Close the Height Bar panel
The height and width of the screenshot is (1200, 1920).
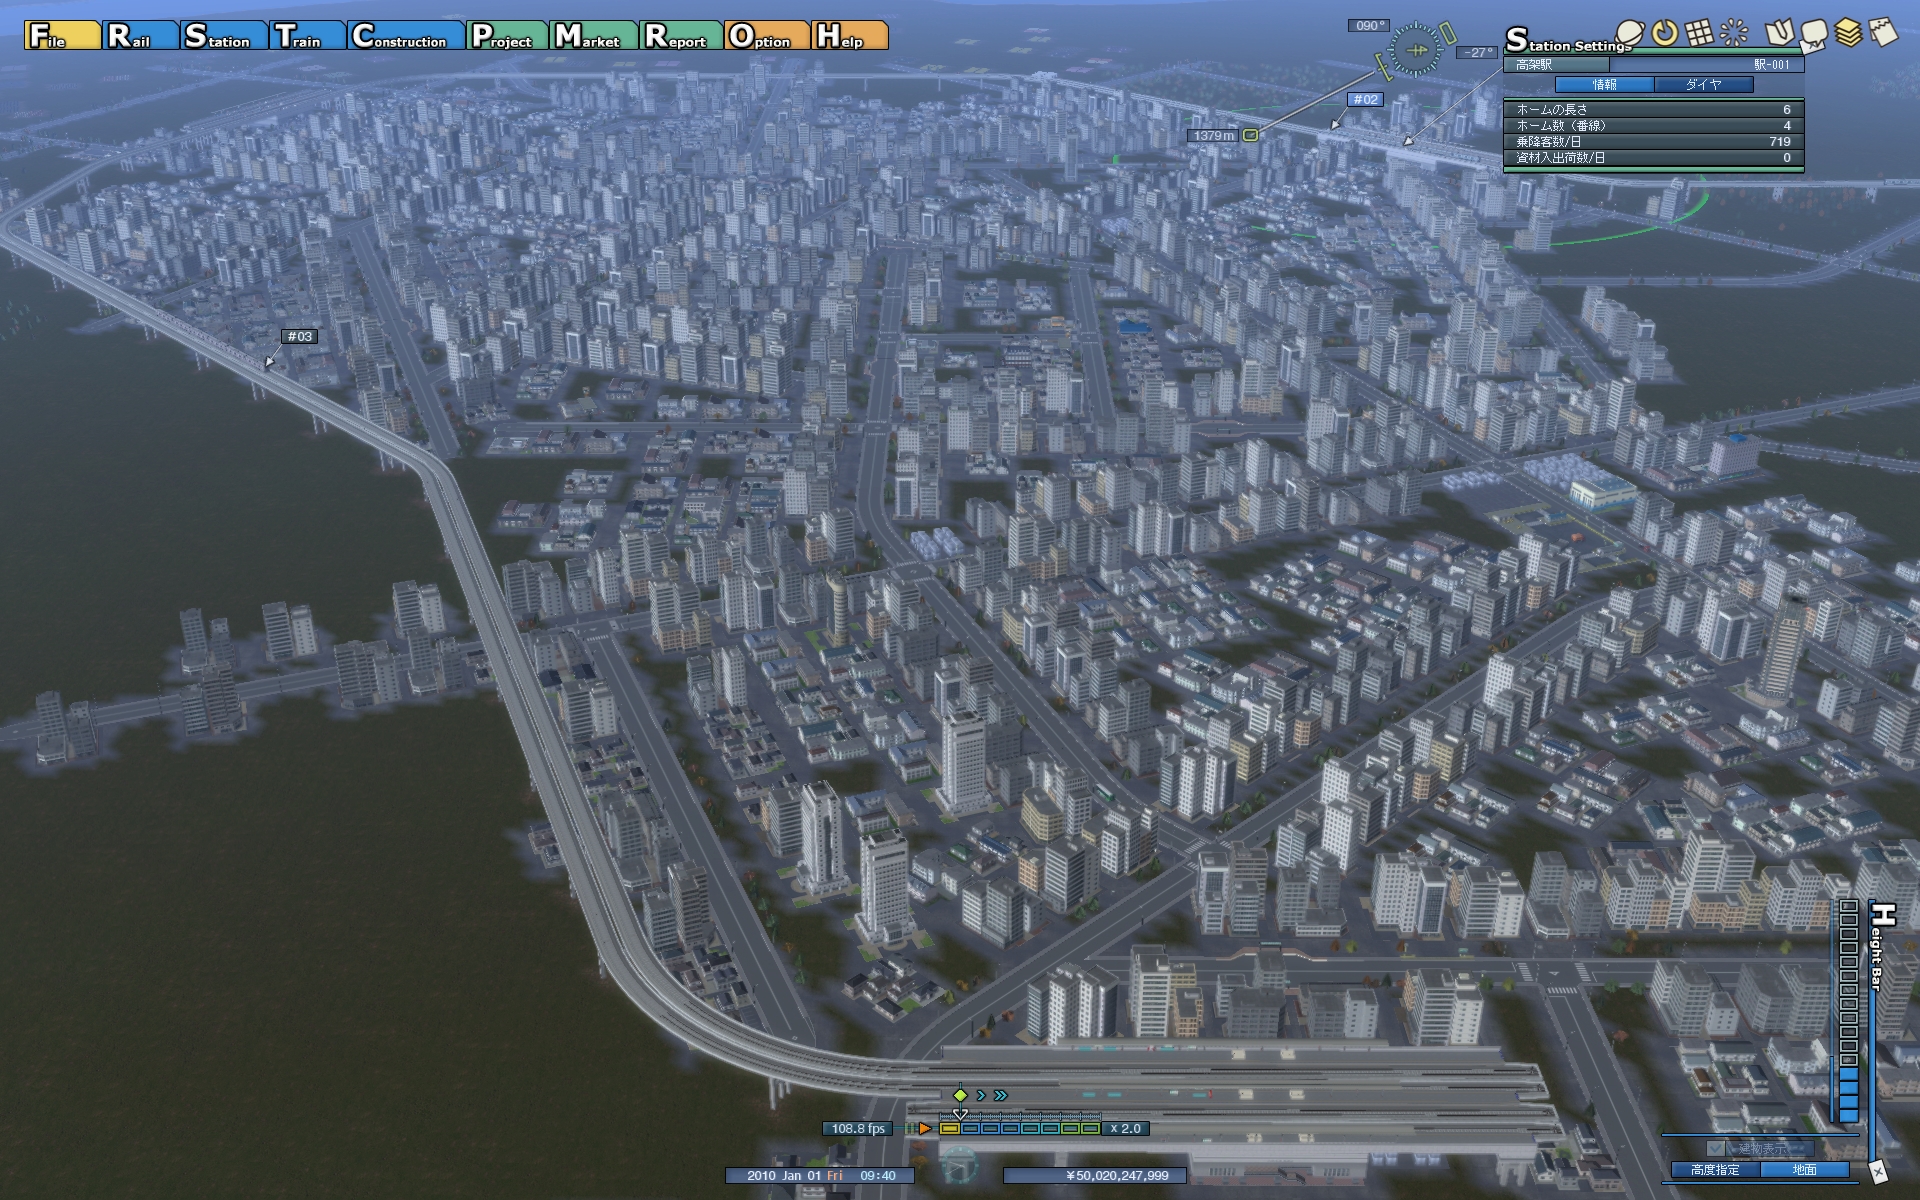click(1877, 1171)
